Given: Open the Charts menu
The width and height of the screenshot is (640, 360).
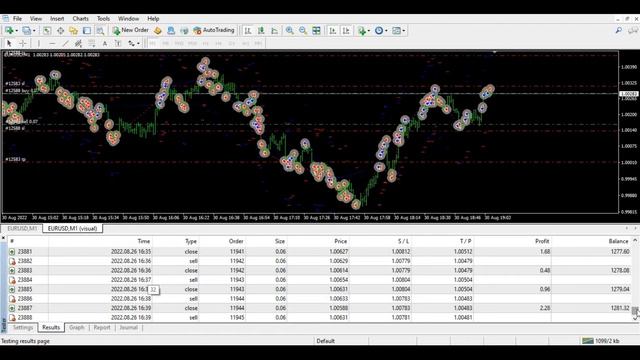Looking at the screenshot, I should pos(80,19).
